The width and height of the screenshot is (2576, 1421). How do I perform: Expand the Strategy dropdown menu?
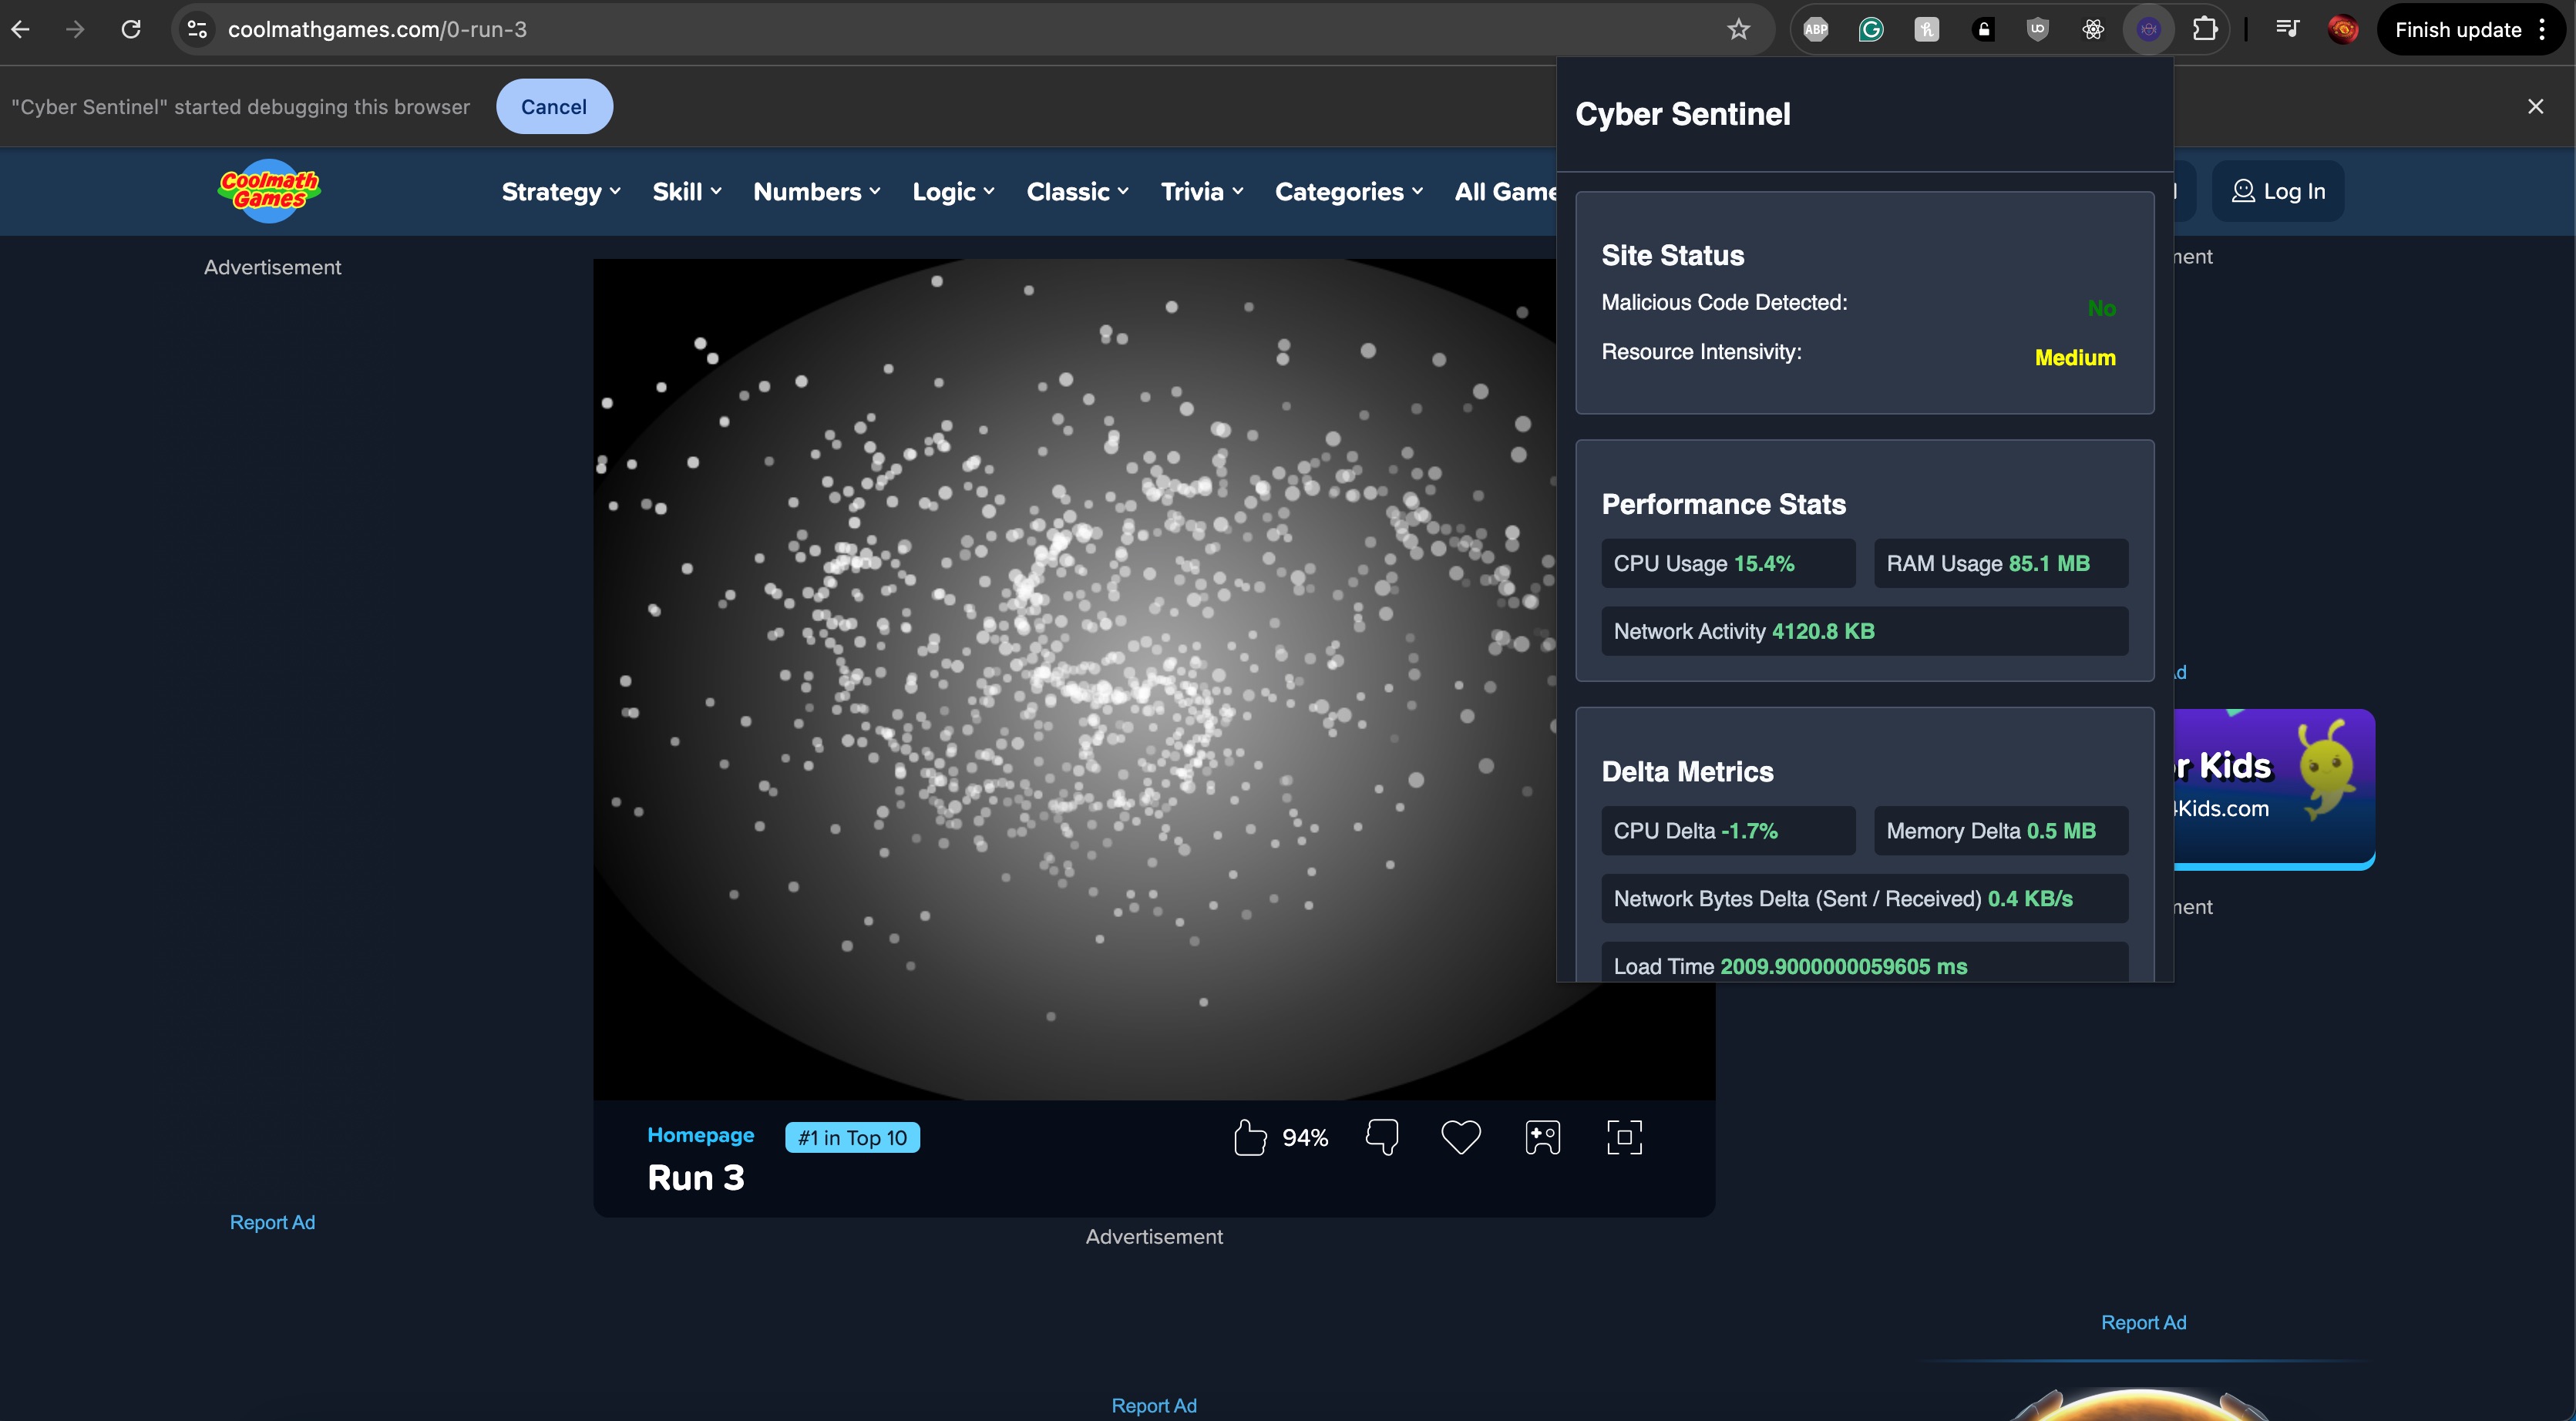tap(560, 192)
